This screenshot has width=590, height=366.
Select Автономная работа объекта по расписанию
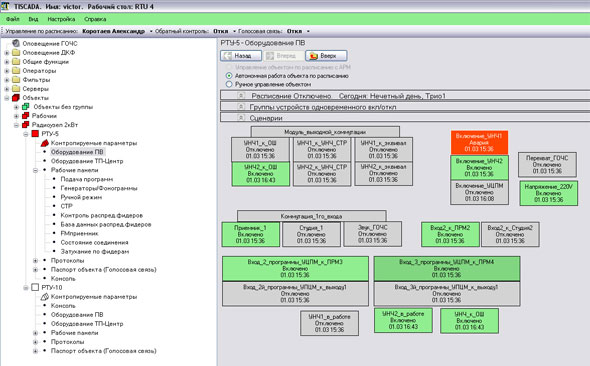click(x=229, y=76)
